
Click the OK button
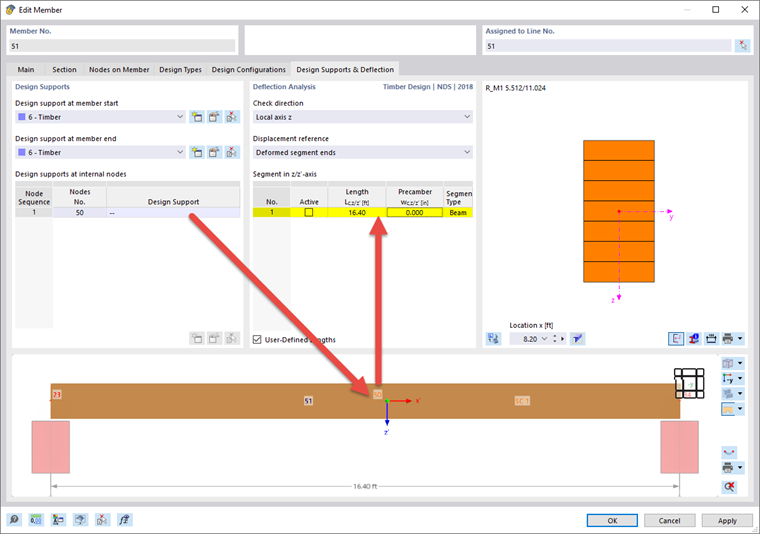coord(612,520)
